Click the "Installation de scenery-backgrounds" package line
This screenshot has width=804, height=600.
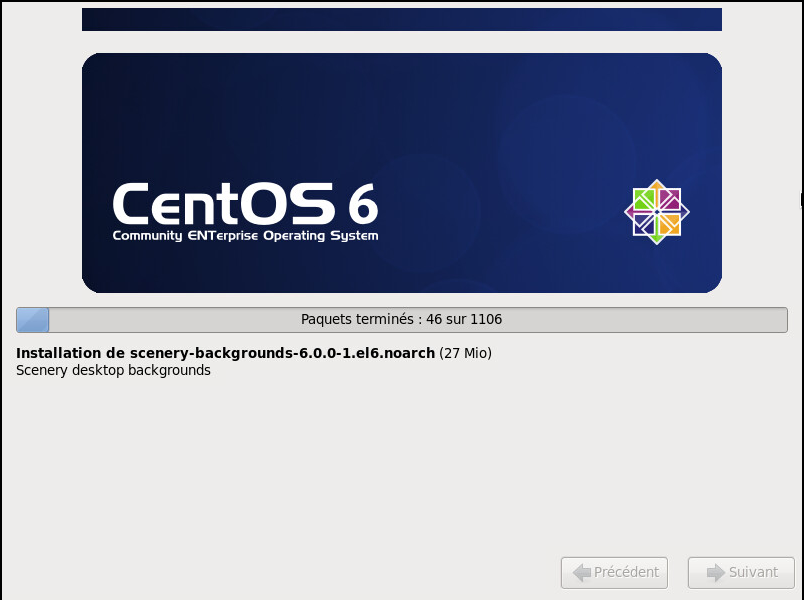pyautogui.click(x=226, y=353)
